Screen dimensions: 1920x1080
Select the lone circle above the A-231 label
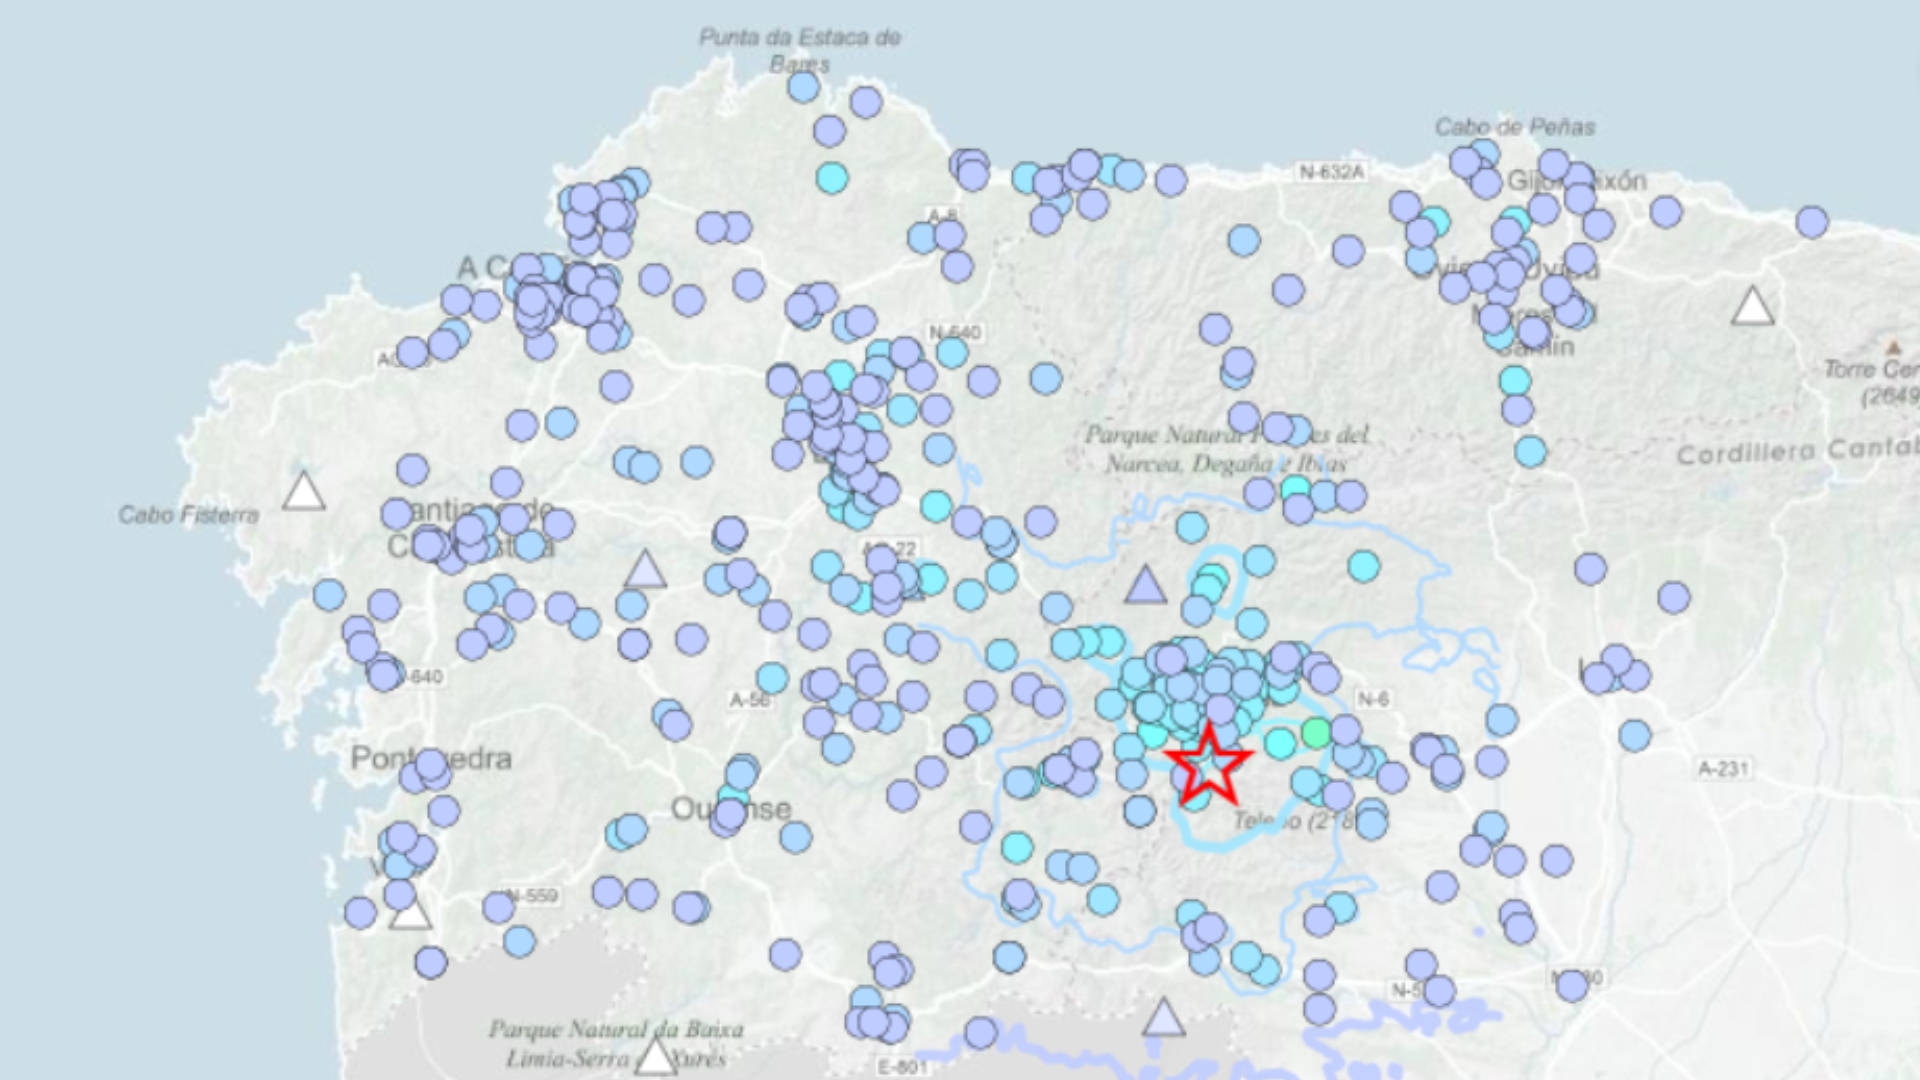(x=1635, y=736)
